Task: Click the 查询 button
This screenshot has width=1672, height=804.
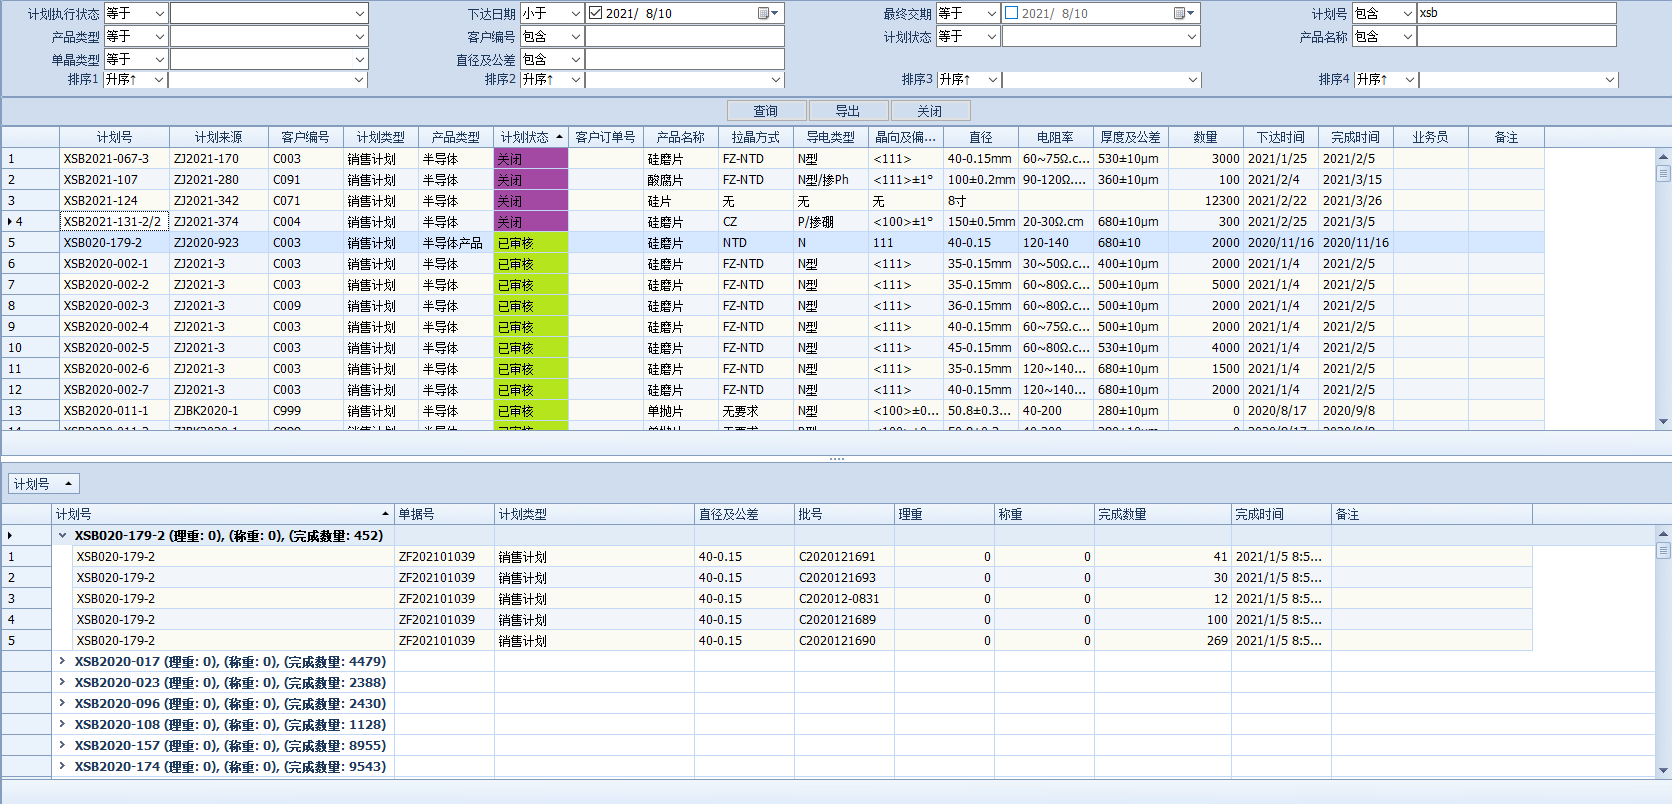Action: coord(766,111)
